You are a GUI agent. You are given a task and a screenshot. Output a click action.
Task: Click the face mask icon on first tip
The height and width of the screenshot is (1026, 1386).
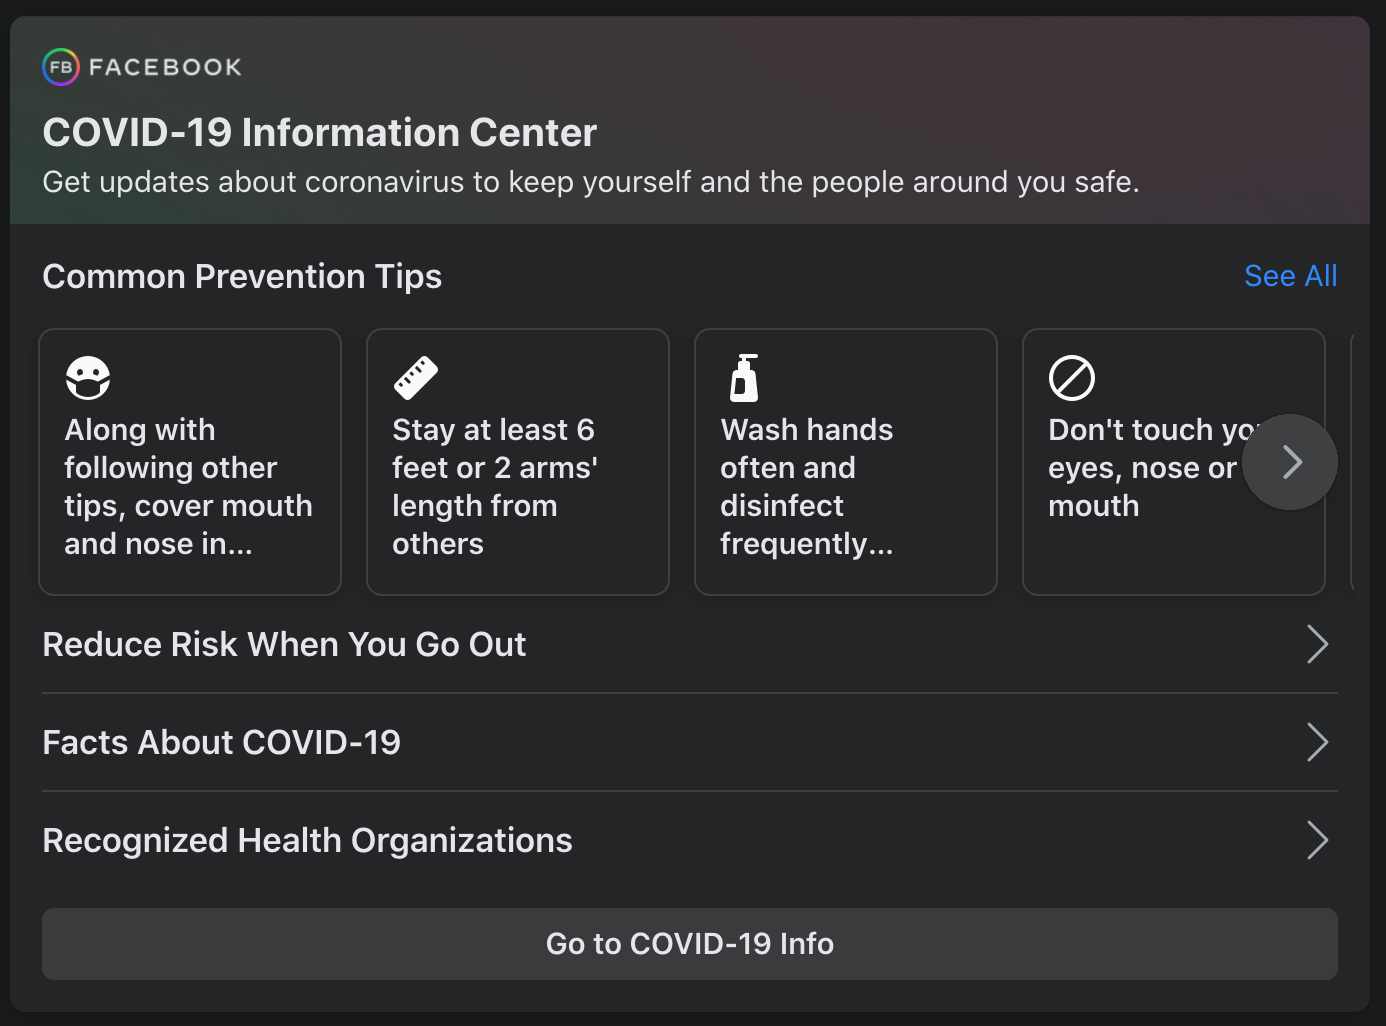click(88, 377)
